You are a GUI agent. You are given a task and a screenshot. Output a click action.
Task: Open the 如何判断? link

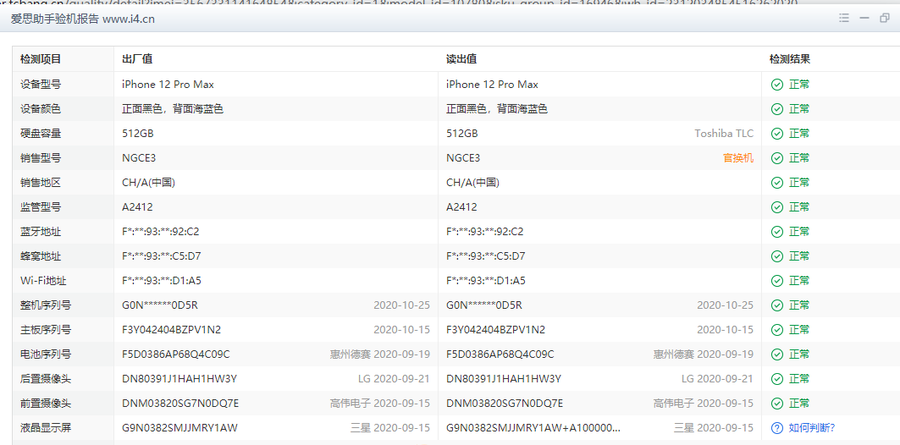[x=812, y=428]
